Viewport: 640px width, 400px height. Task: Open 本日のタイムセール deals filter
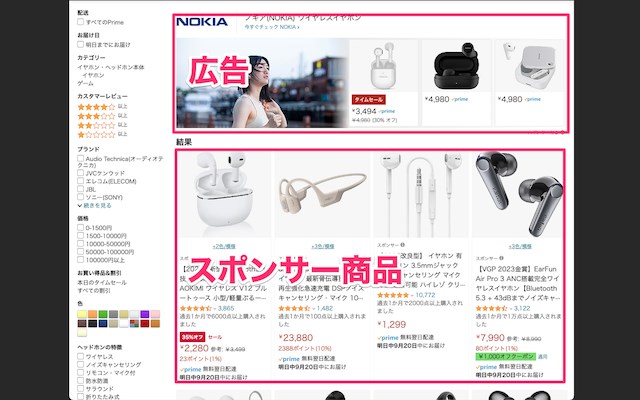[102, 282]
